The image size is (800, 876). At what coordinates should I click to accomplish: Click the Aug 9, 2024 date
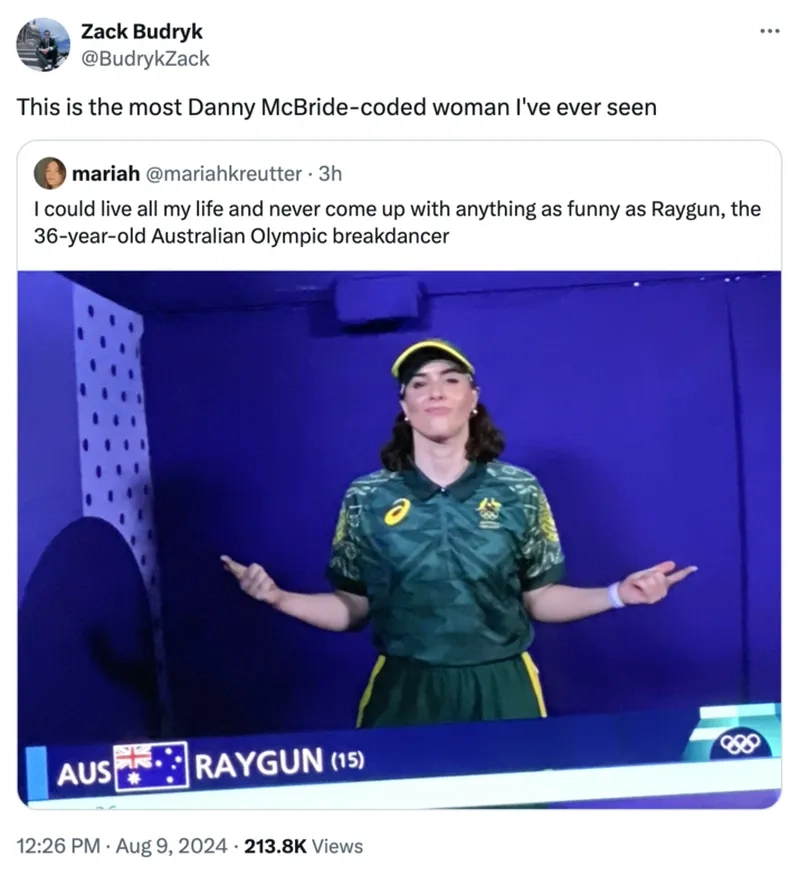point(172,846)
